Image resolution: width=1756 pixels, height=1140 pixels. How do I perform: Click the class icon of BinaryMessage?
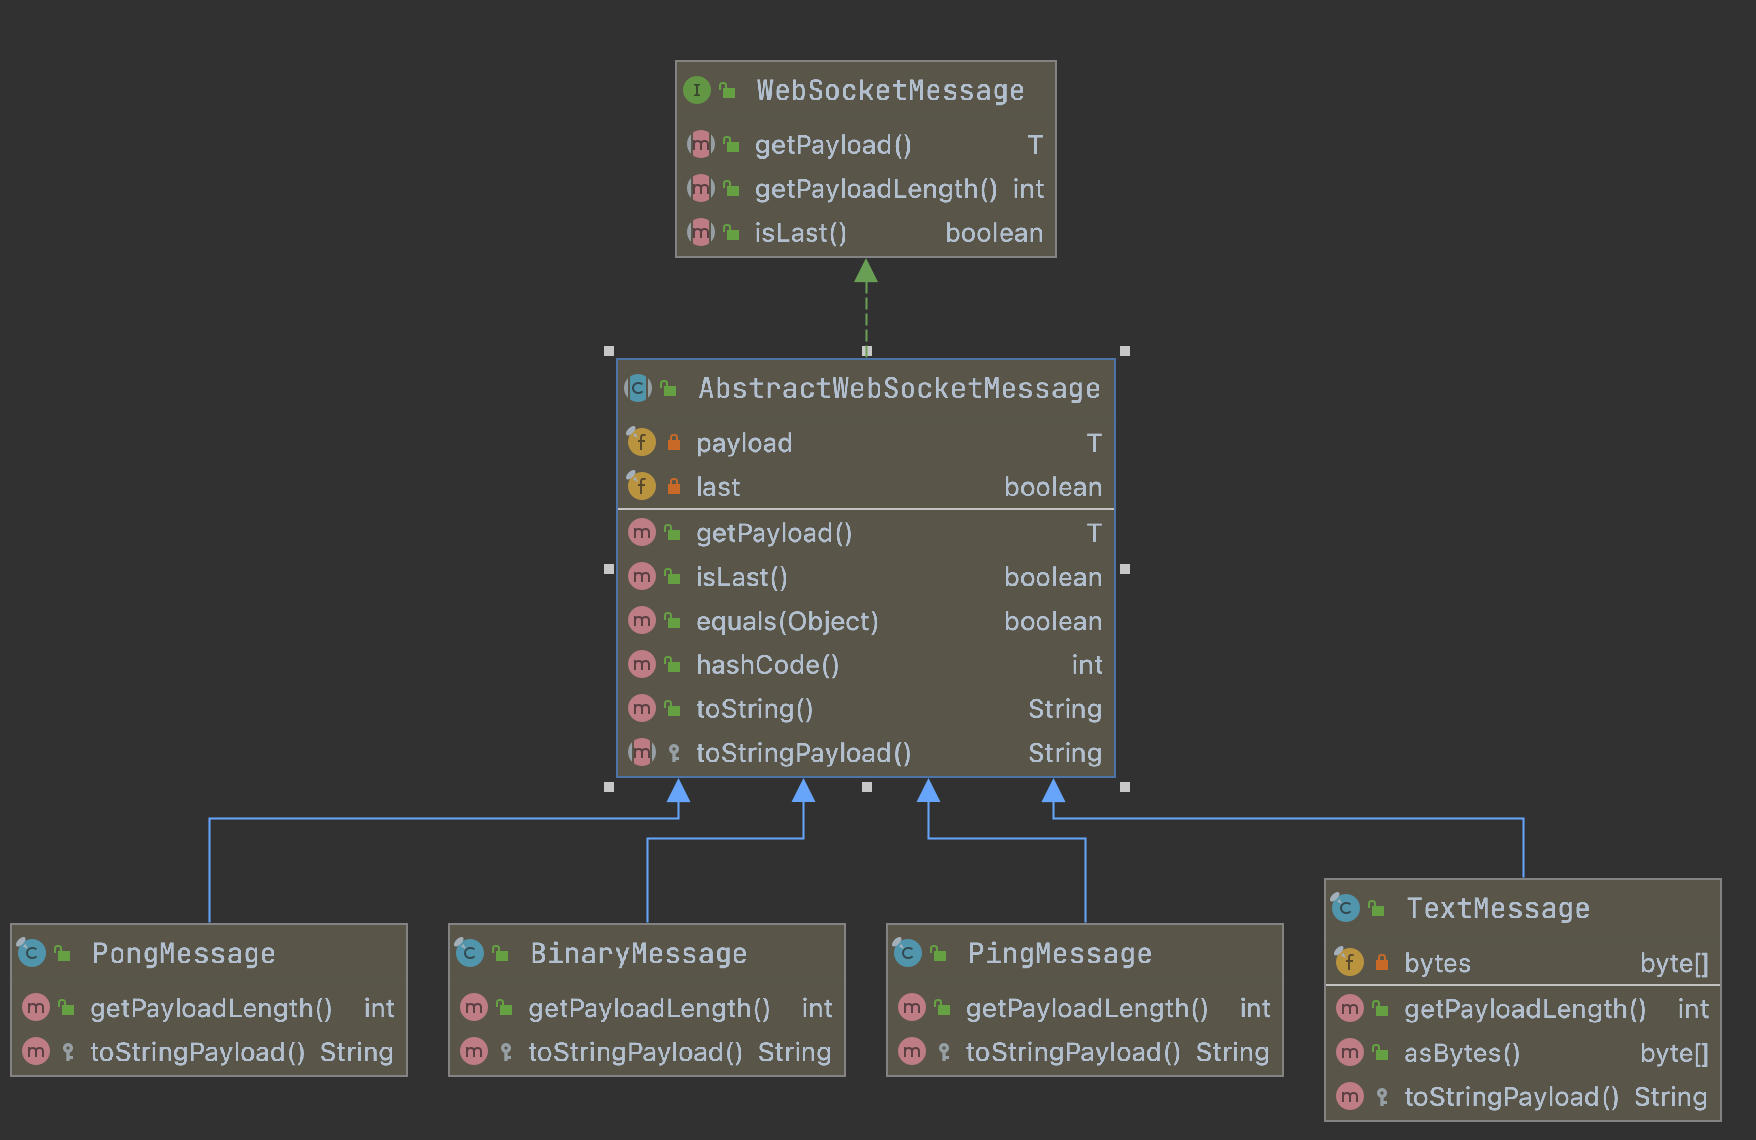coord(469,953)
